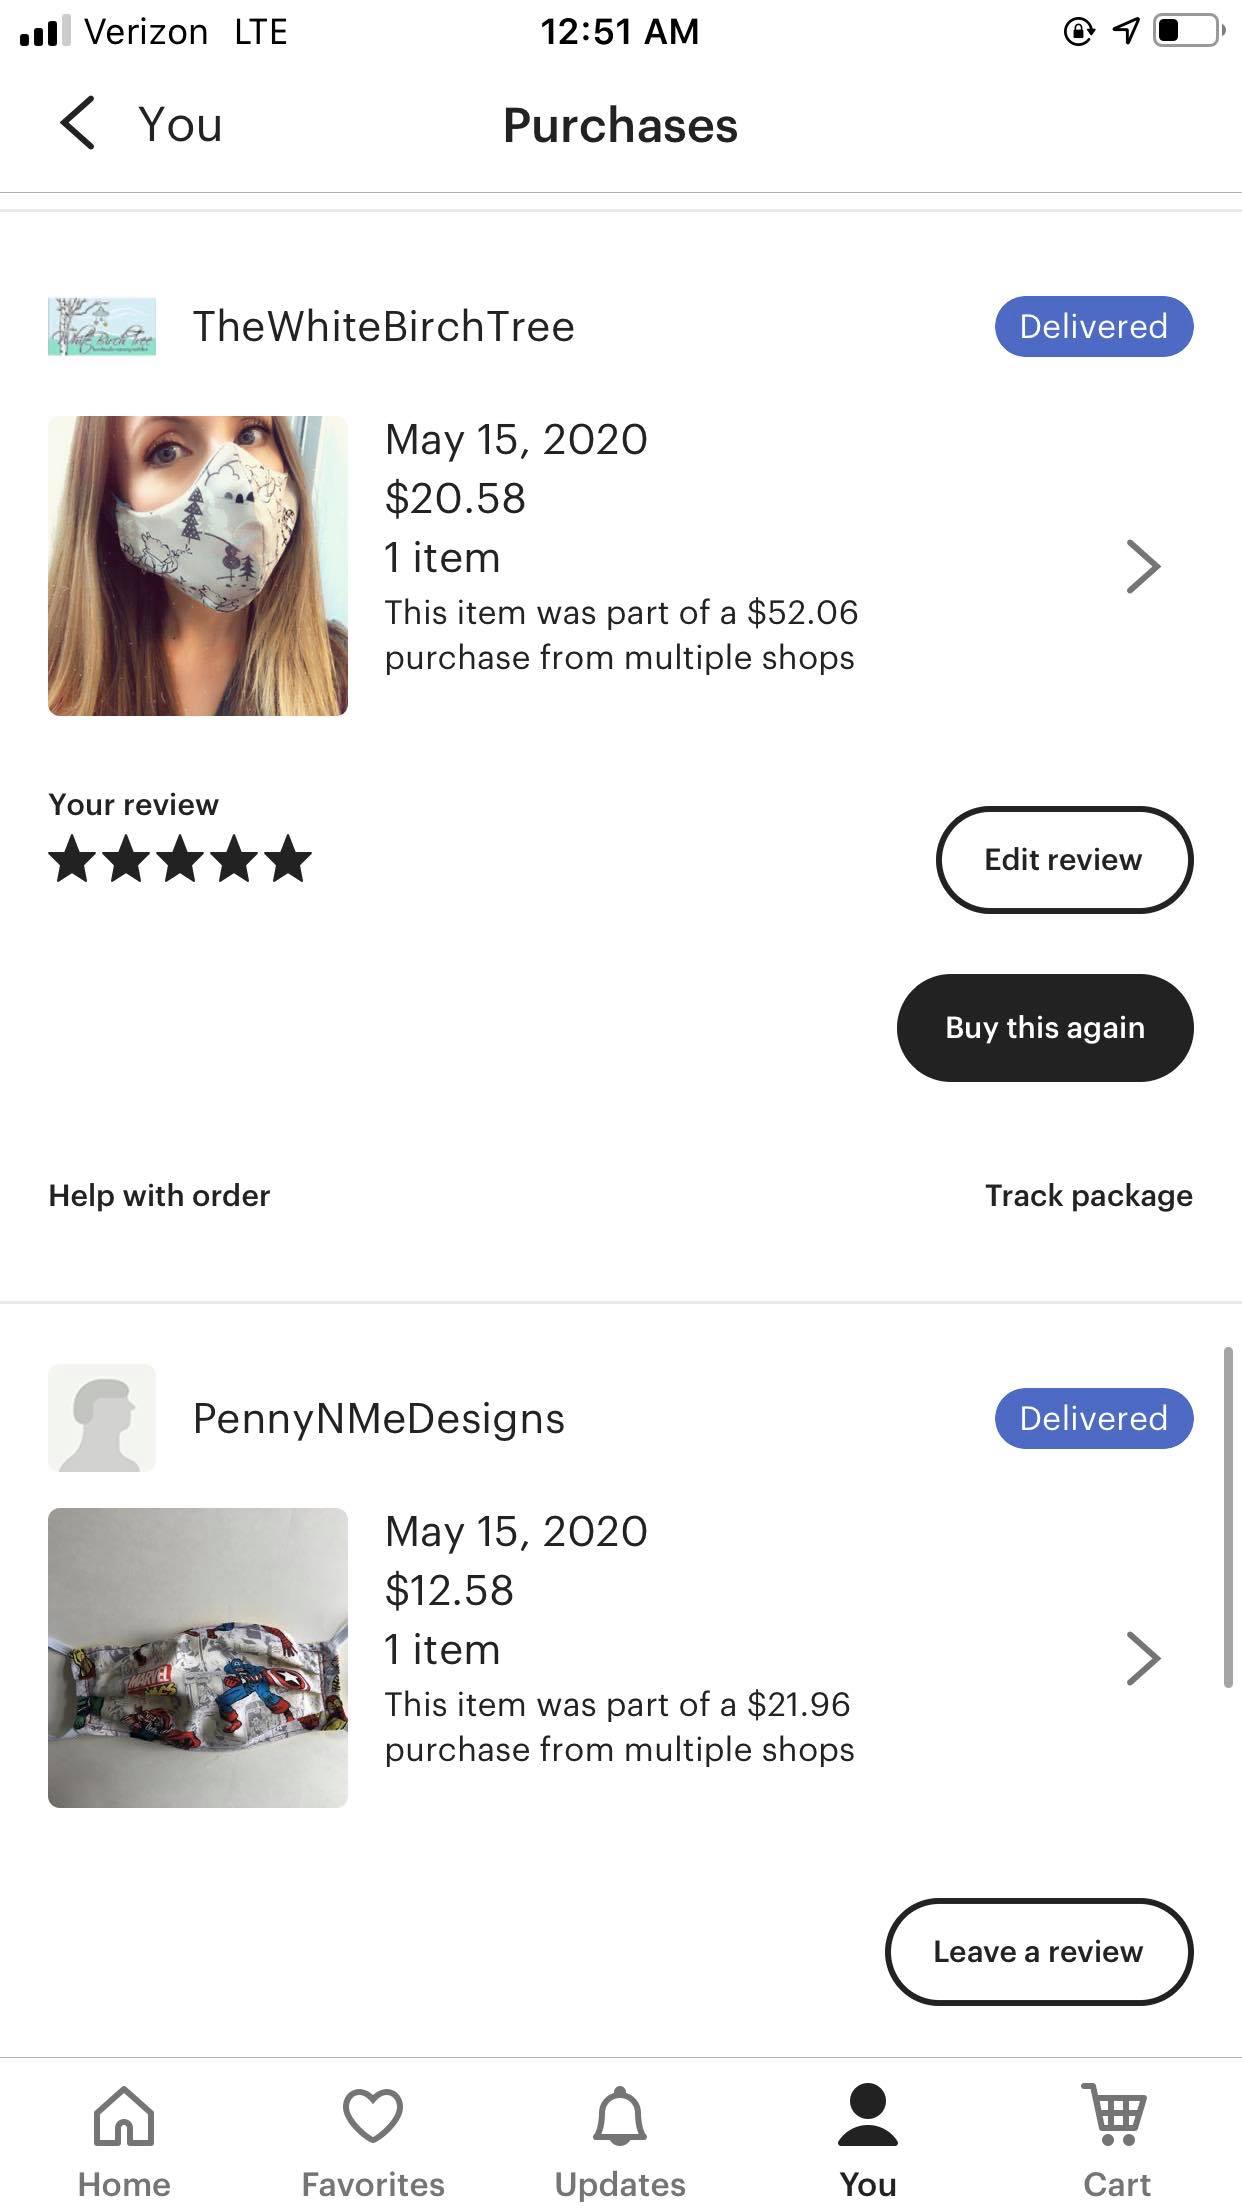Screen dimensions: 1242x2208
Task: Expand TheWhiteBirchTree order details chevron
Action: click(x=1143, y=567)
